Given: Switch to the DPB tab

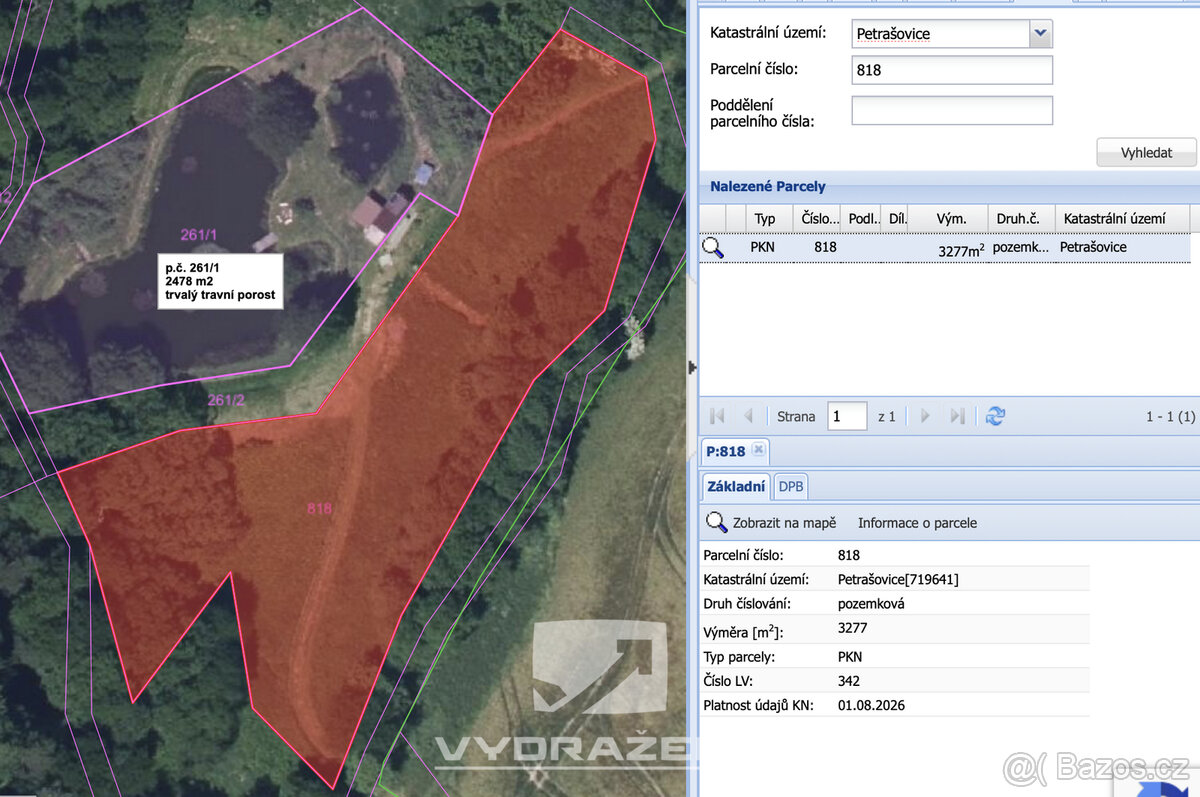Looking at the screenshot, I should 791,487.
